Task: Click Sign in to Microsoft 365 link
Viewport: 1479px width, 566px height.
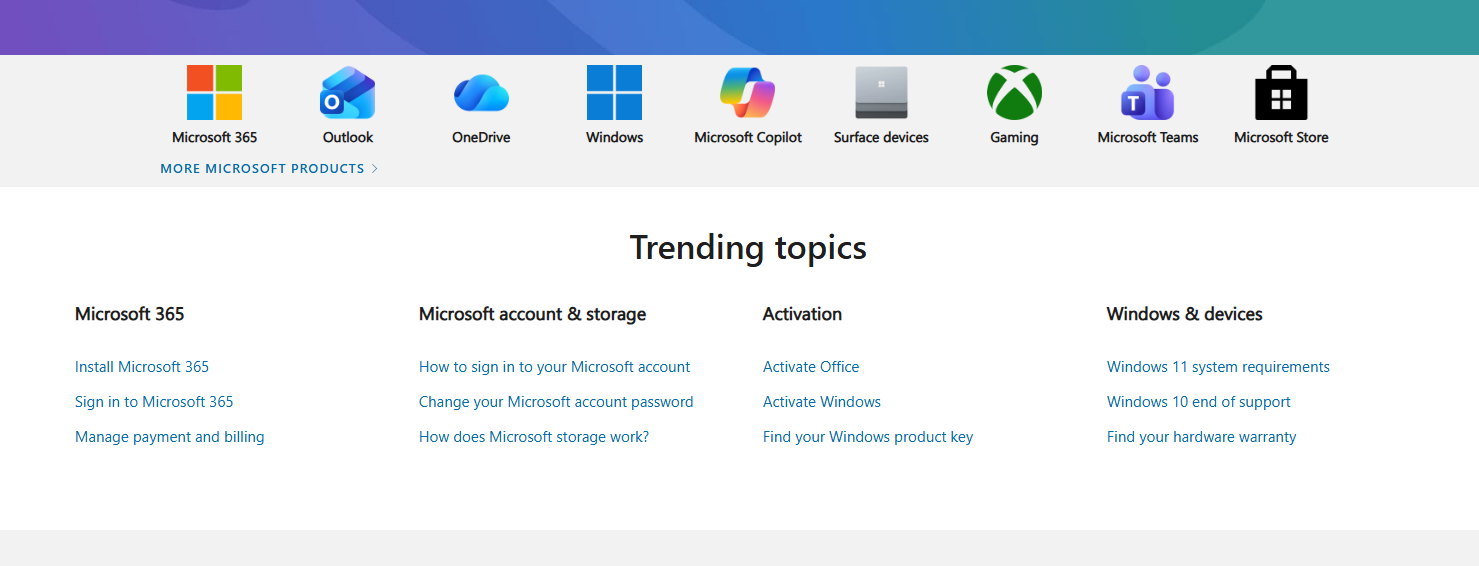Action: (154, 402)
